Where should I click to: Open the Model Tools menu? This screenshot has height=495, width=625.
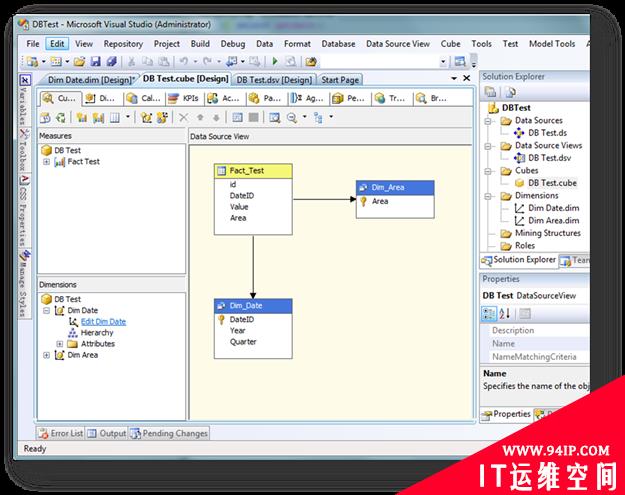coord(552,44)
